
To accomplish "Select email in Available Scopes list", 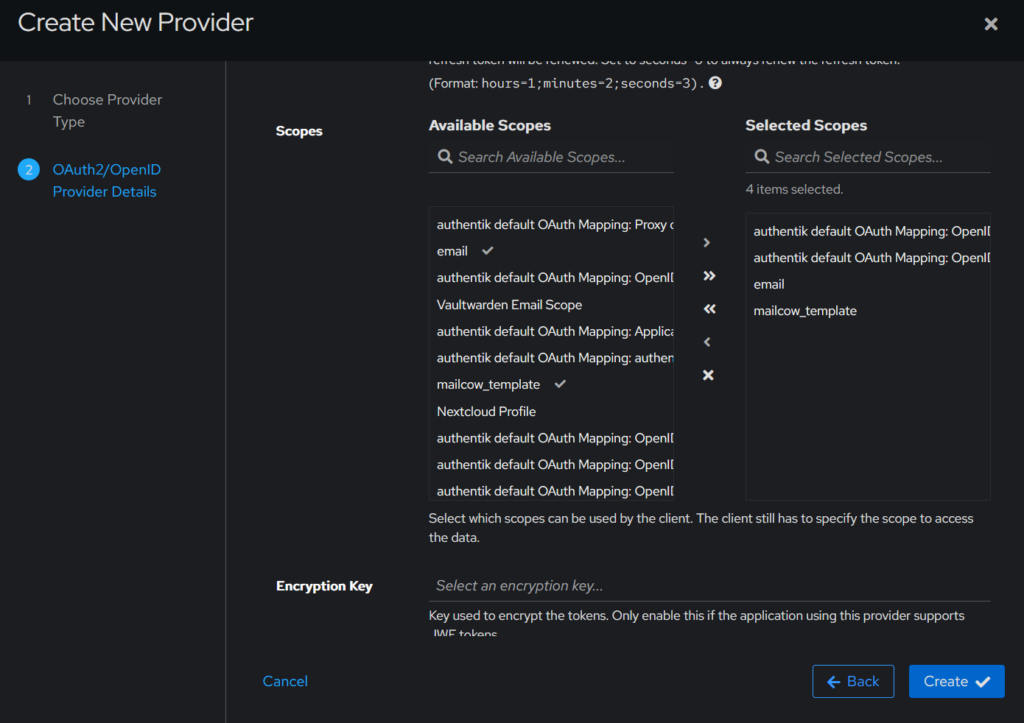I will point(551,251).
